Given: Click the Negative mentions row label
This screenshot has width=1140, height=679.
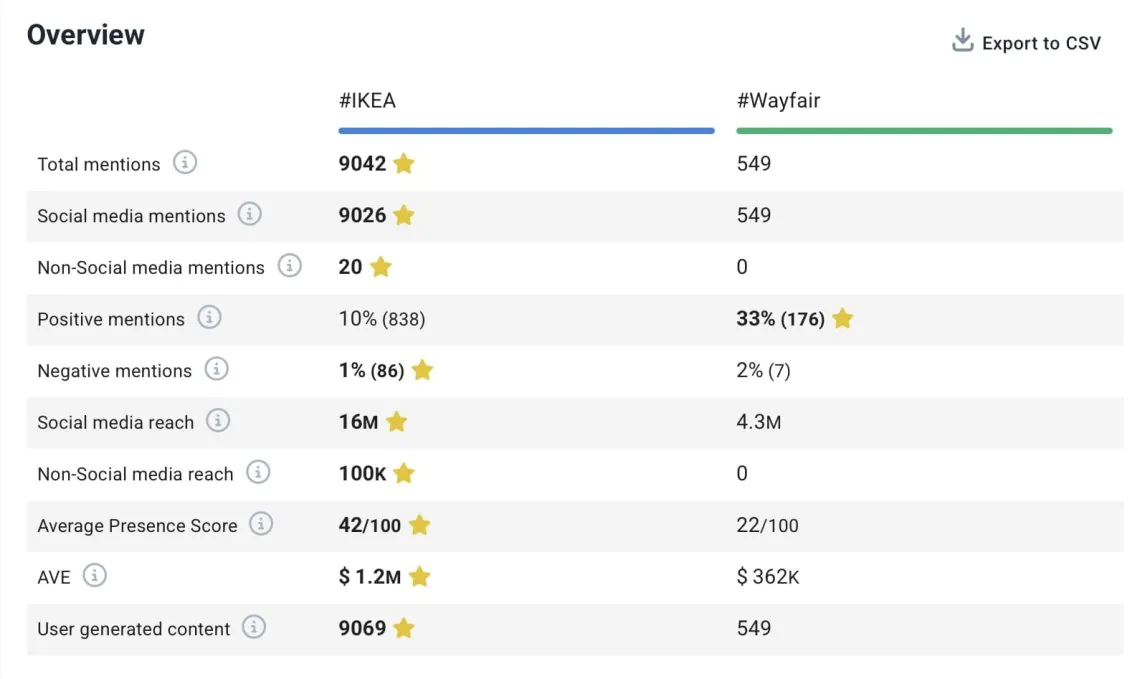Looking at the screenshot, I should click(x=115, y=371).
